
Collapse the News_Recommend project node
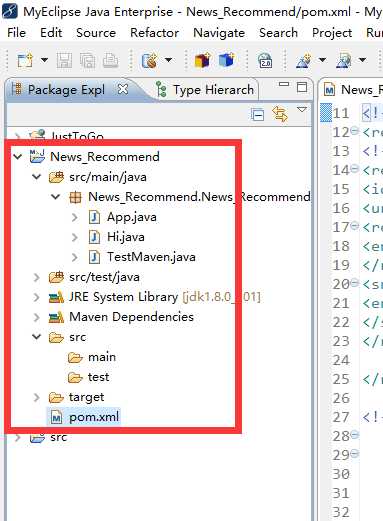pos(18,156)
